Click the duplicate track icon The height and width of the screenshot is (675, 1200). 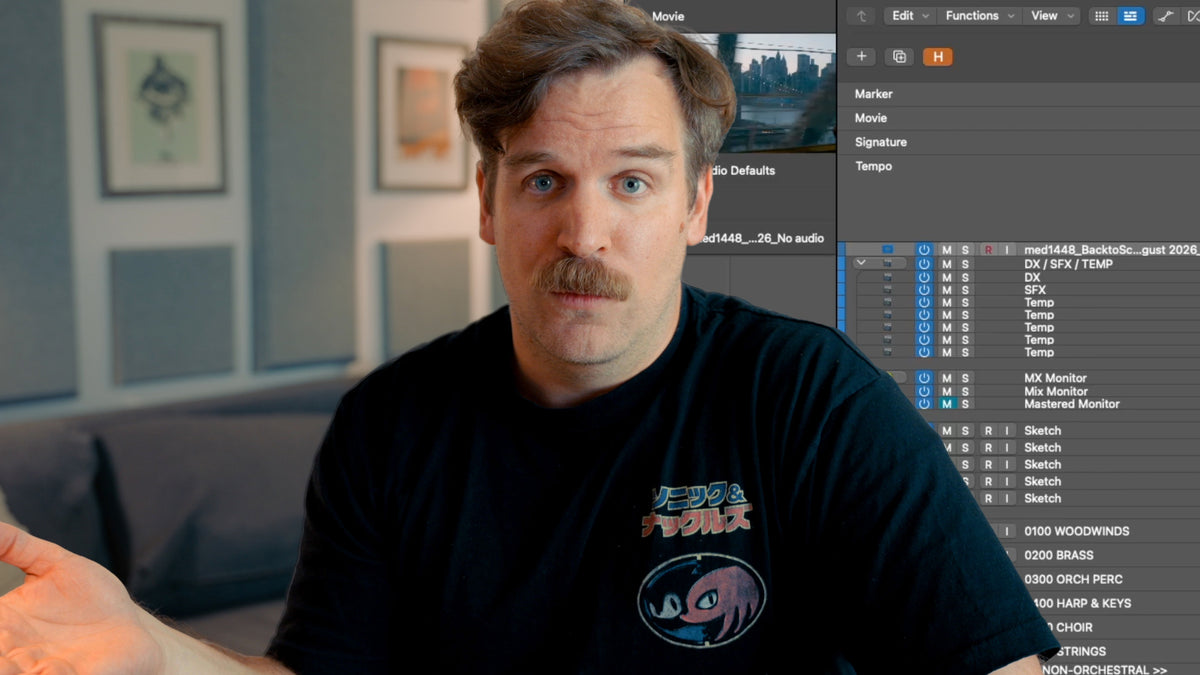pyautogui.click(x=899, y=57)
